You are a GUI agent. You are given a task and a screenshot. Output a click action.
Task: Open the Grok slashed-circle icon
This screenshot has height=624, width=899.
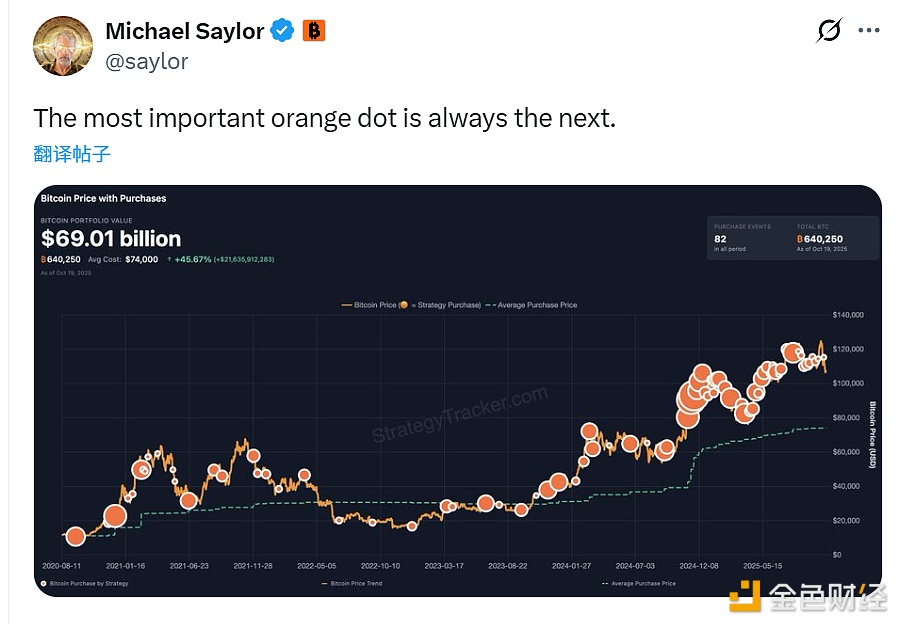click(x=829, y=32)
